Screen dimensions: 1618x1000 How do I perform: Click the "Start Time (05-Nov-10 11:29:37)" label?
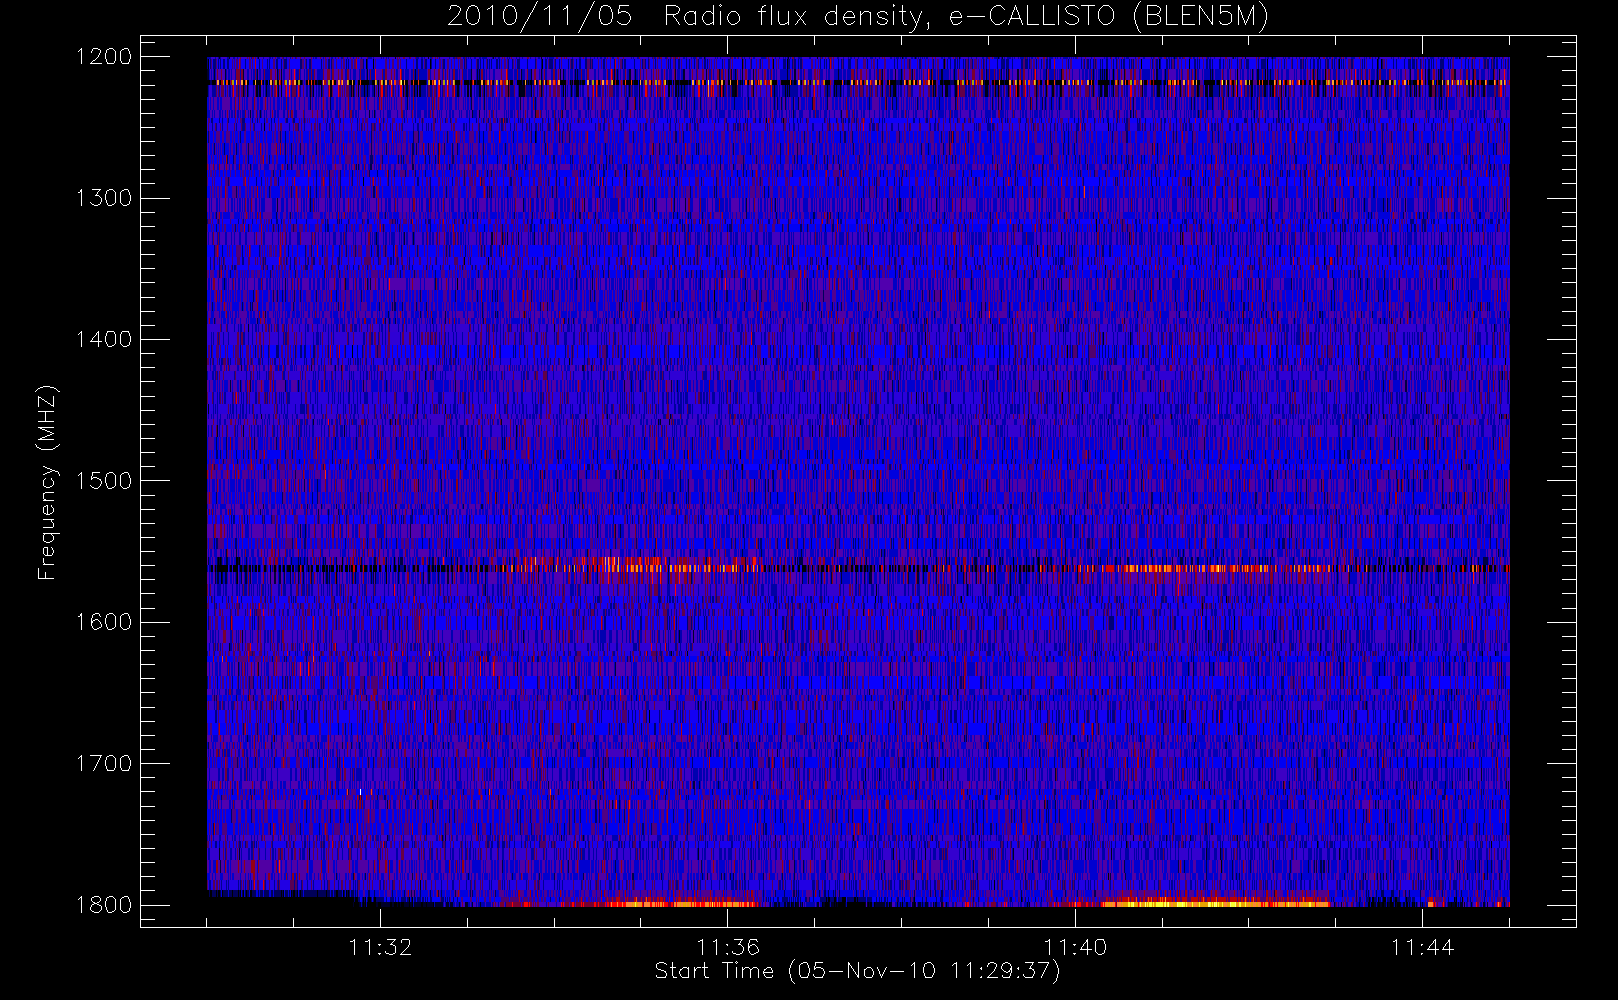pos(857,971)
